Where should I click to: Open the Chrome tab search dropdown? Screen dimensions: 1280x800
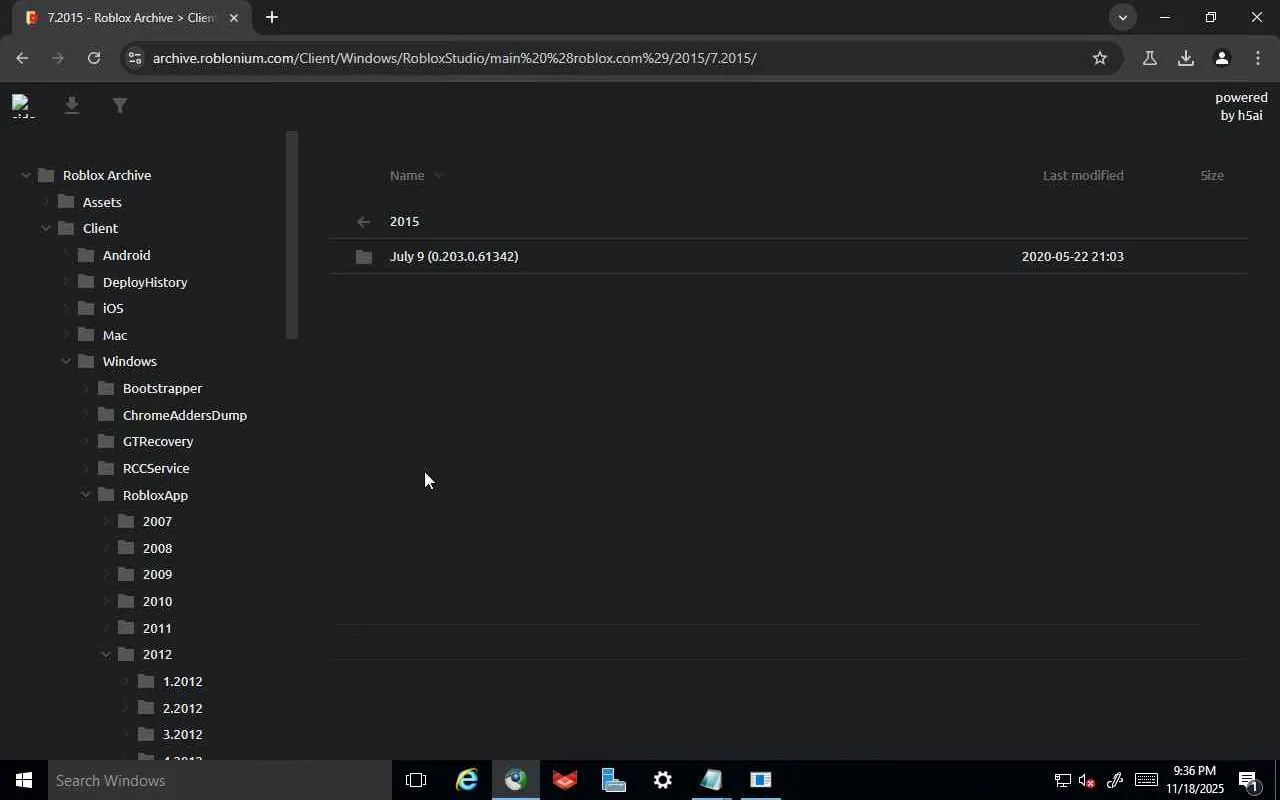[x=1122, y=17]
